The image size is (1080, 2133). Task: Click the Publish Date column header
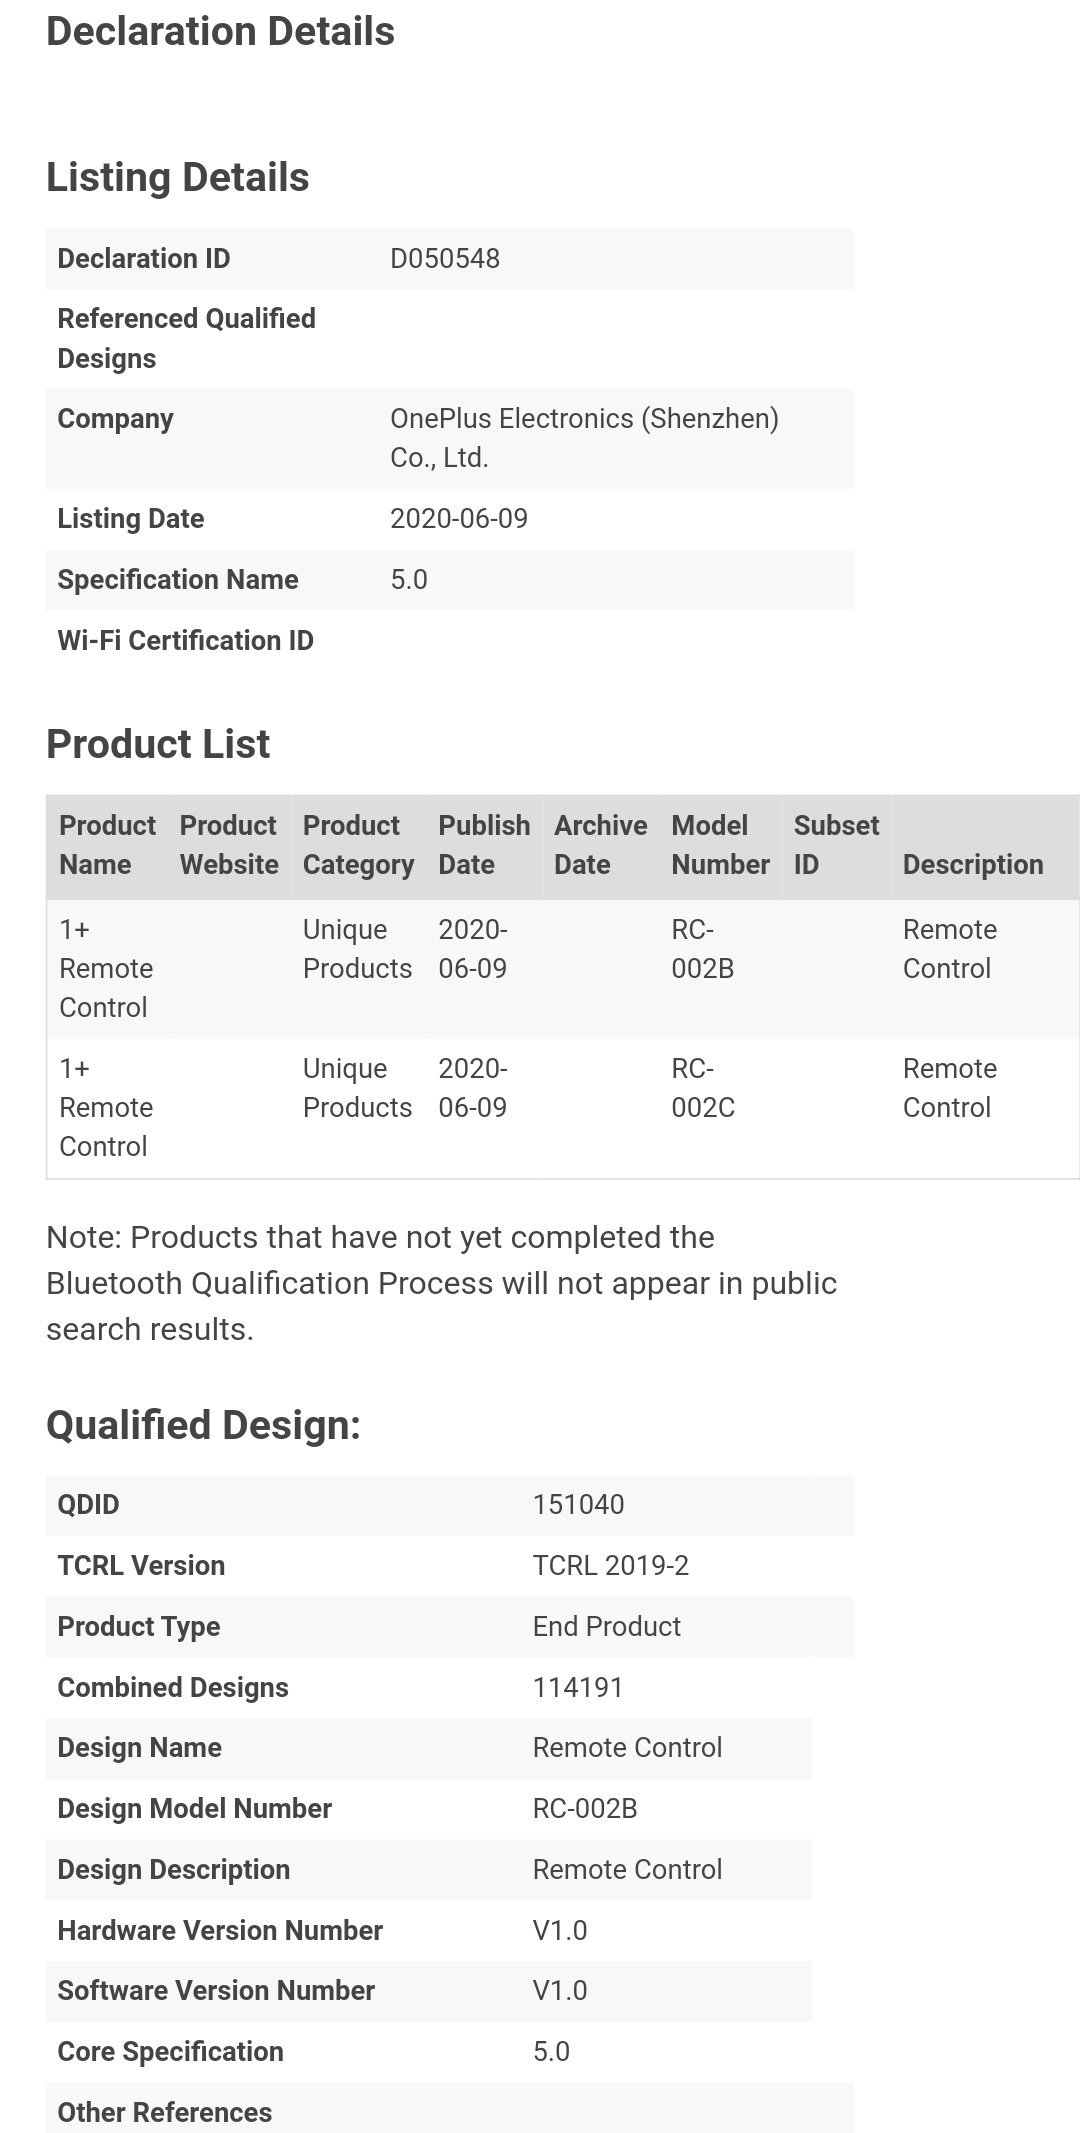(x=484, y=845)
